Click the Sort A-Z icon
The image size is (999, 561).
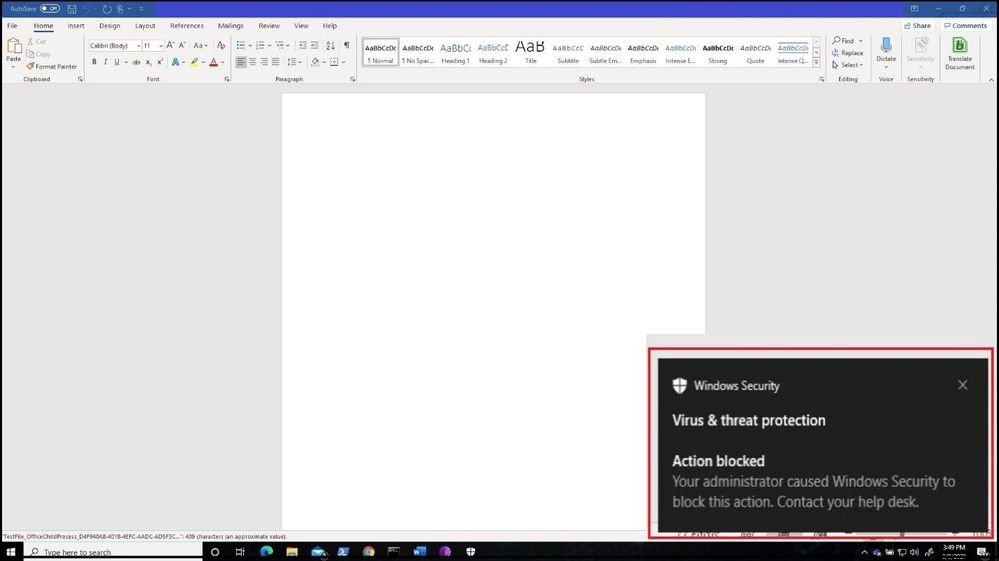click(330, 45)
